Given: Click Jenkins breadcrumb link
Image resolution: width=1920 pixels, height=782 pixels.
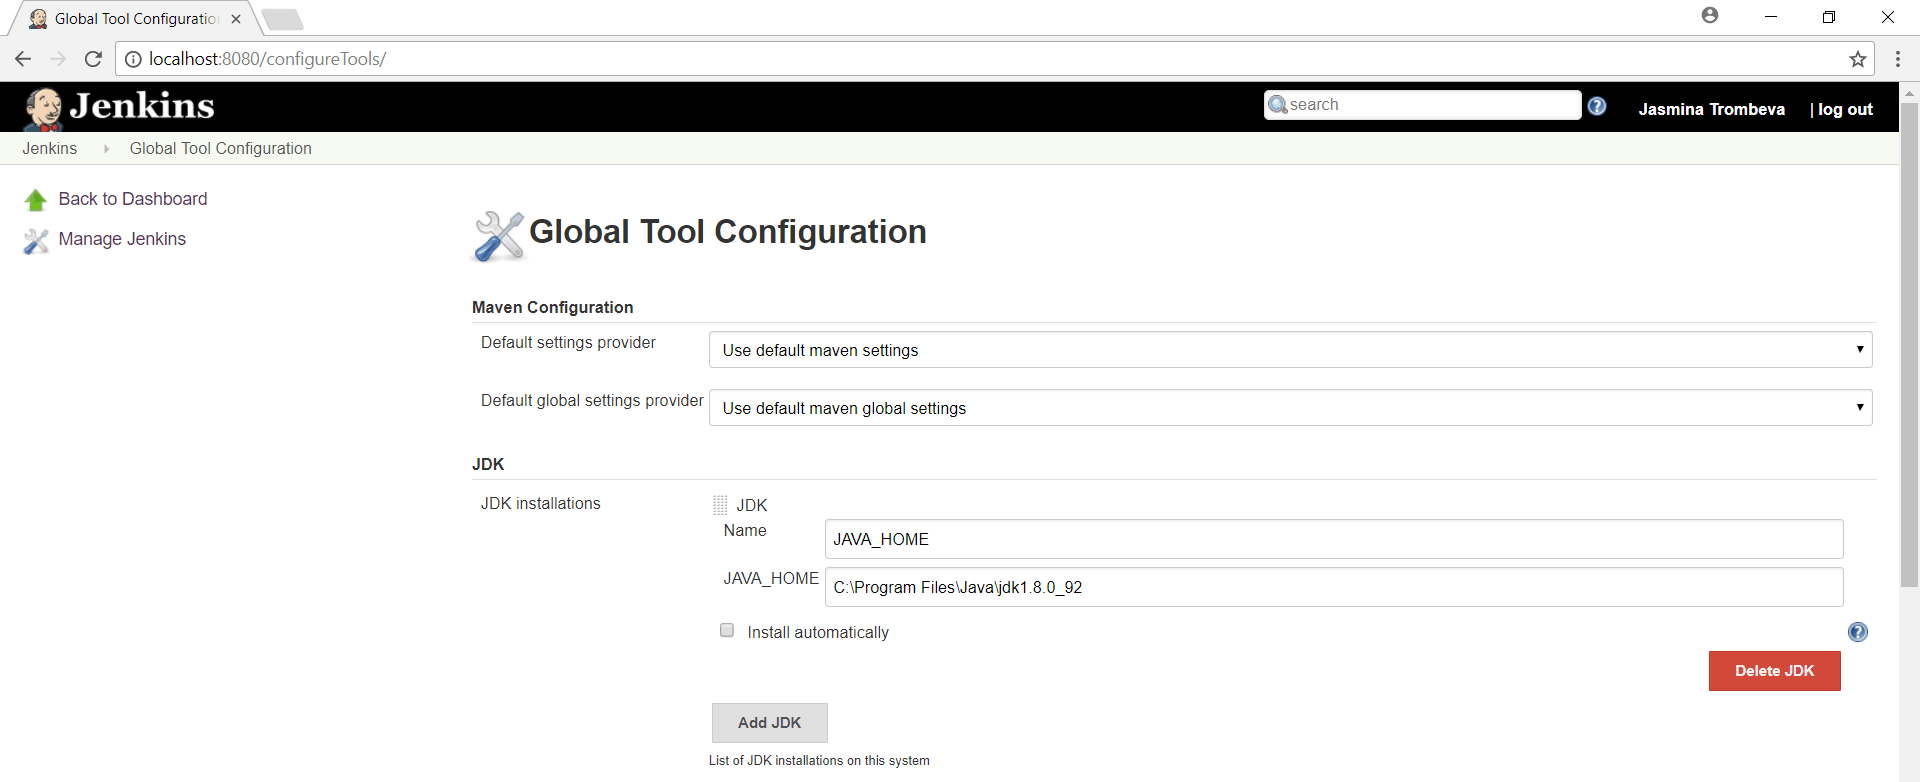Looking at the screenshot, I should click(x=50, y=148).
